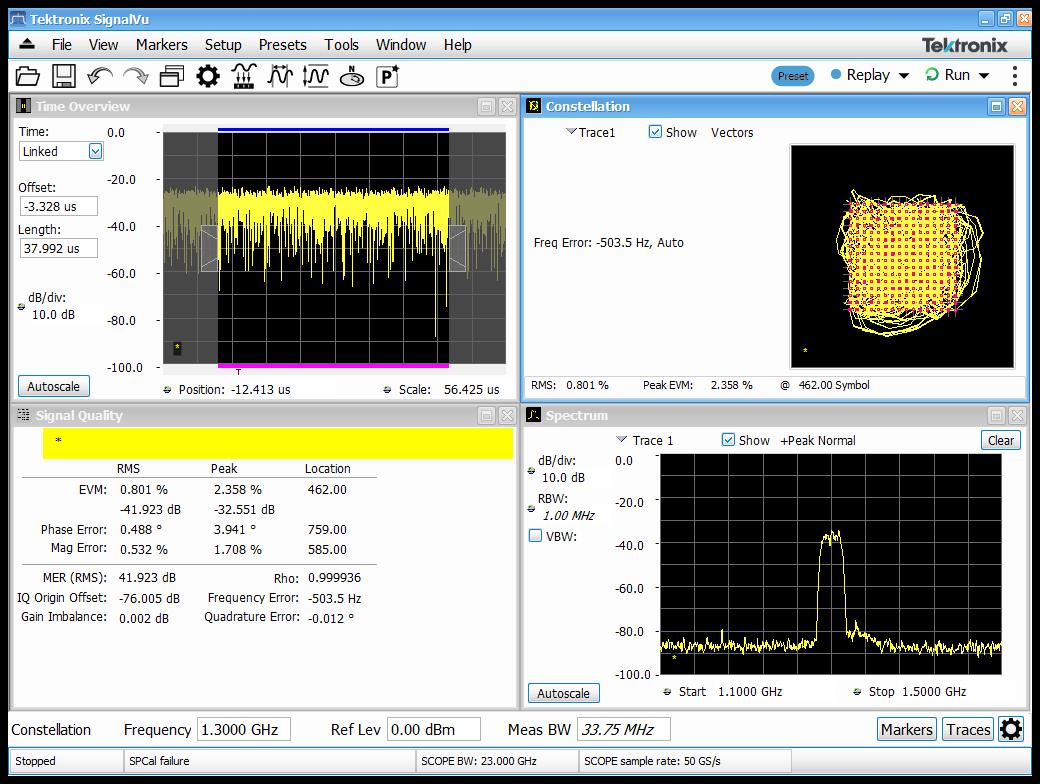Screen dimensions: 1040x784
Task: Adjust the RBW knob control
Action: pos(531,509)
